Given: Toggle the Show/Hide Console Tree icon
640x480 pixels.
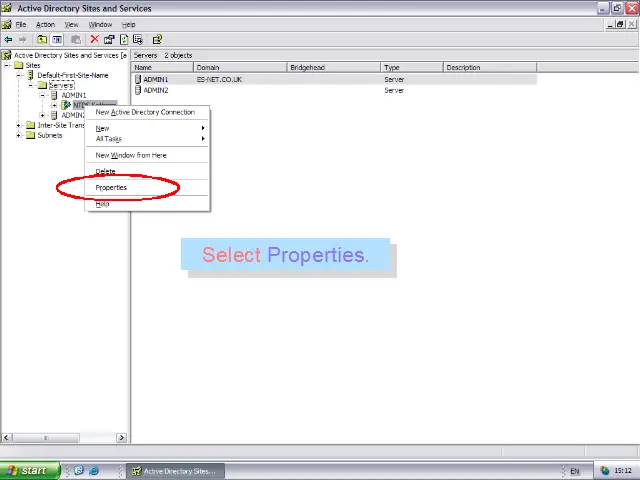Looking at the screenshot, I should [57, 40].
